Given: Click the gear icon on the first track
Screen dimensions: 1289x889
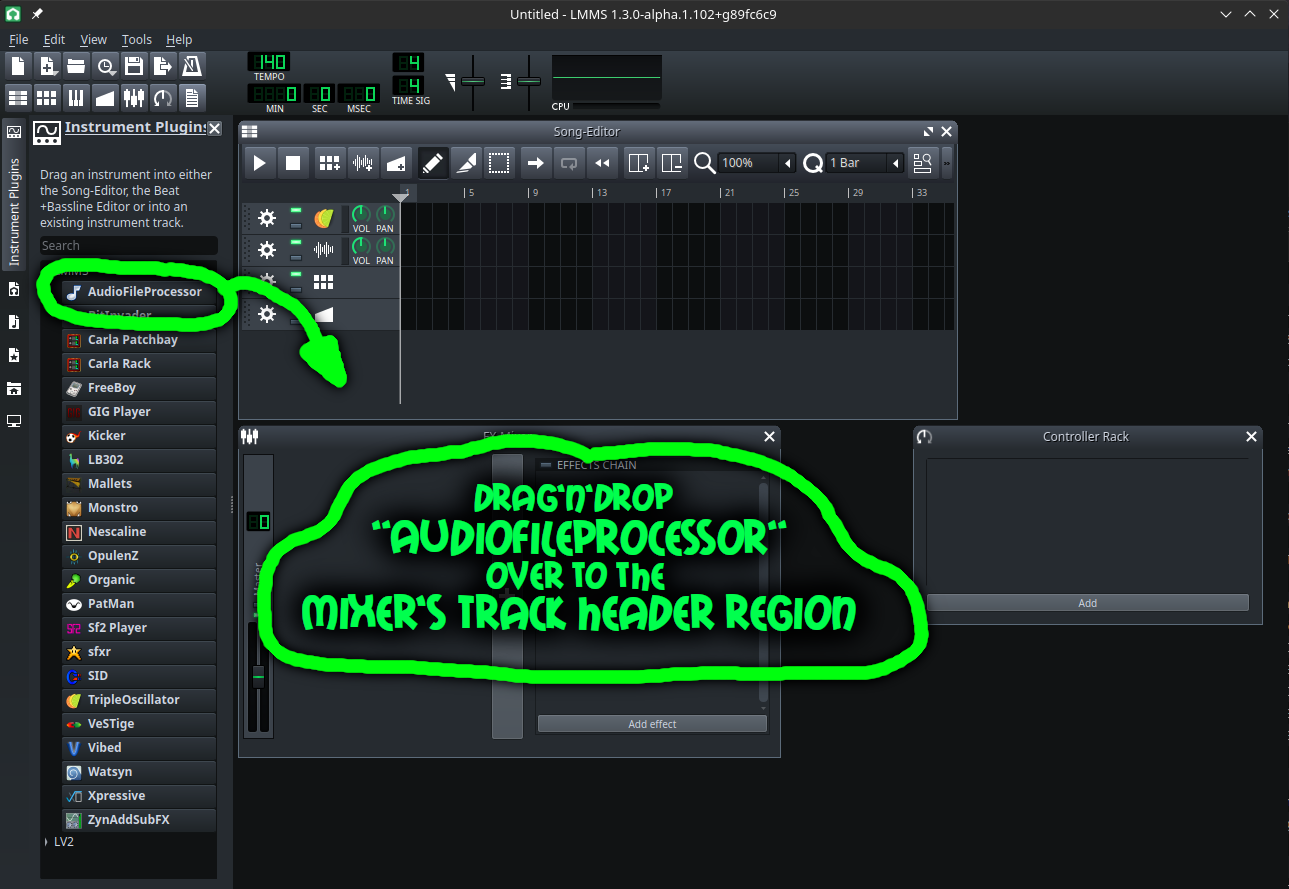Looking at the screenshot, I should 265,217.
